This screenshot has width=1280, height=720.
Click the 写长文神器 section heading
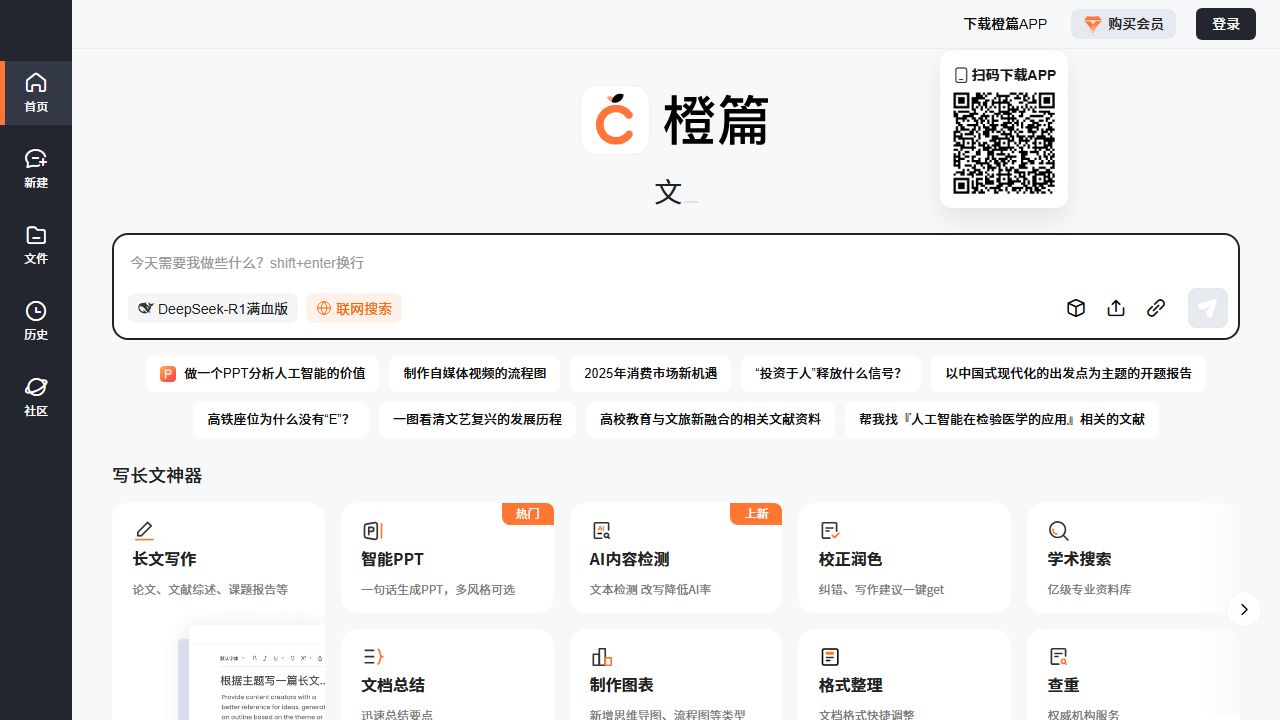(x=157, y=476)
